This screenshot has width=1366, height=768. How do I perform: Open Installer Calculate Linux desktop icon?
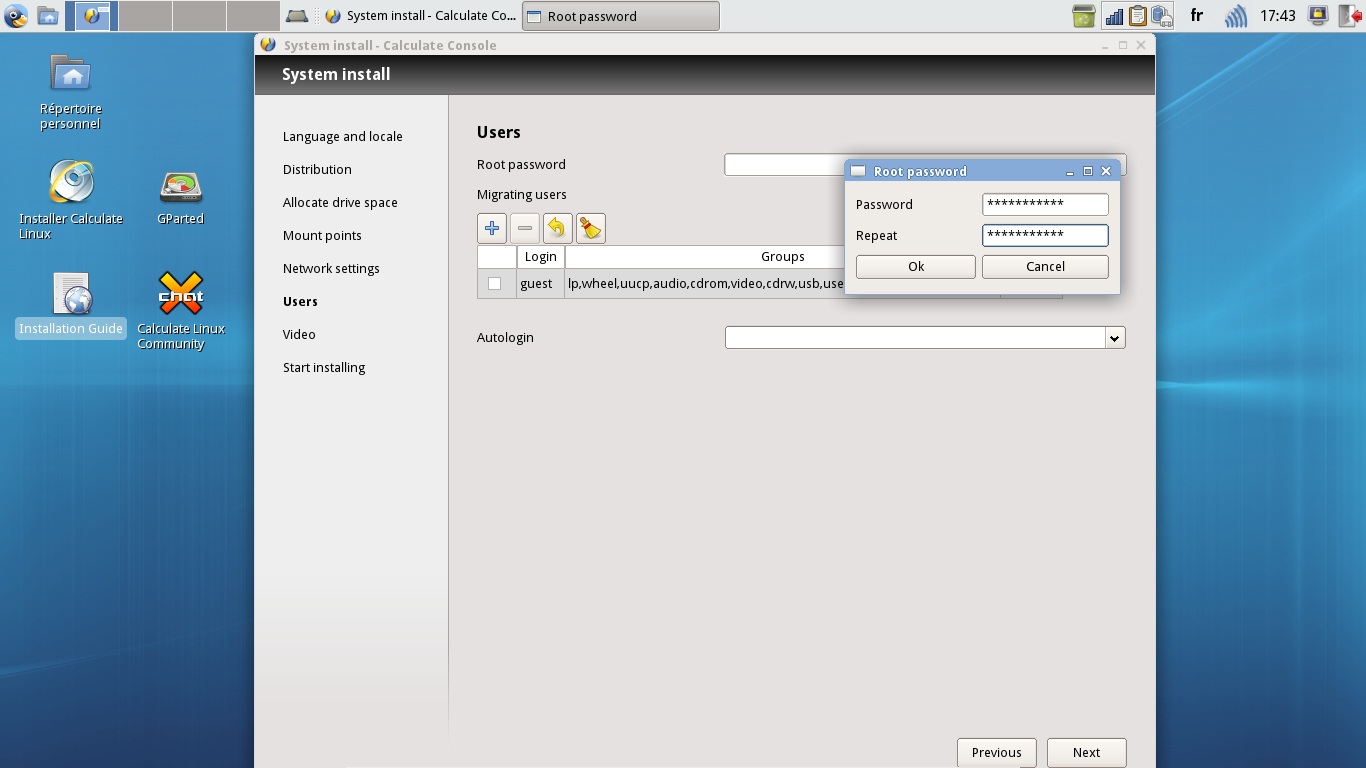71,200
